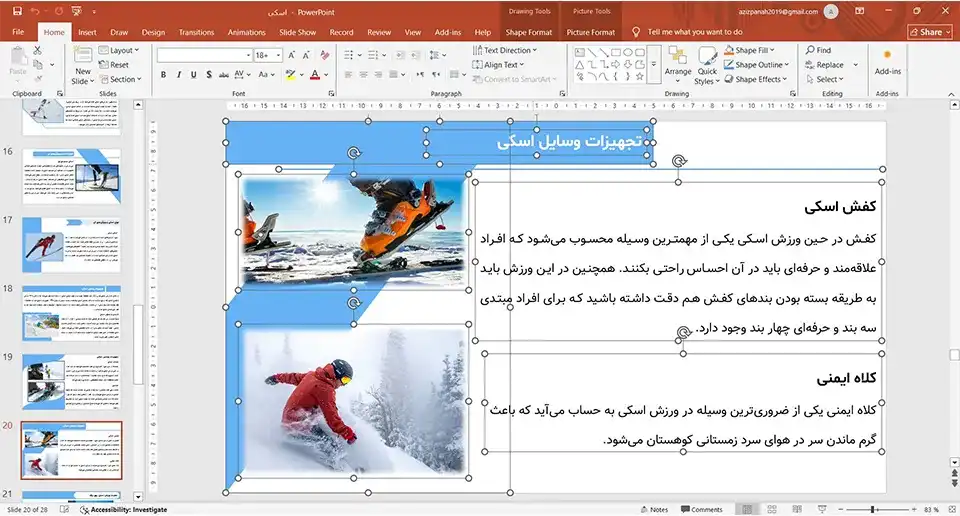Viewport: 960px width, 516px height.
Task: Apply yellow text highlight color
Action: click(x=290, y=75)
